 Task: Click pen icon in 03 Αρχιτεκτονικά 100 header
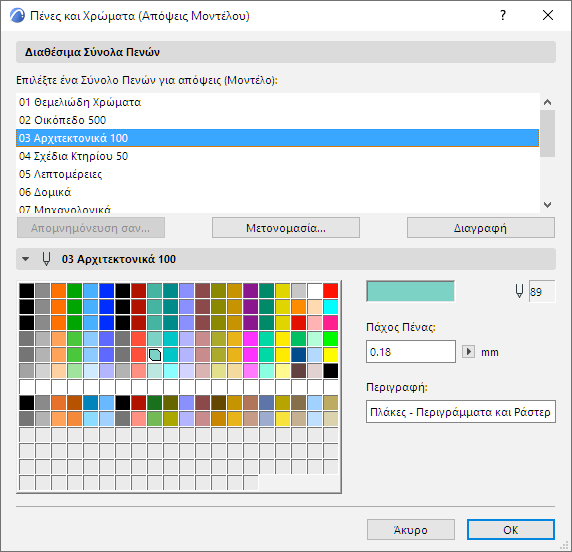point(46,259)
